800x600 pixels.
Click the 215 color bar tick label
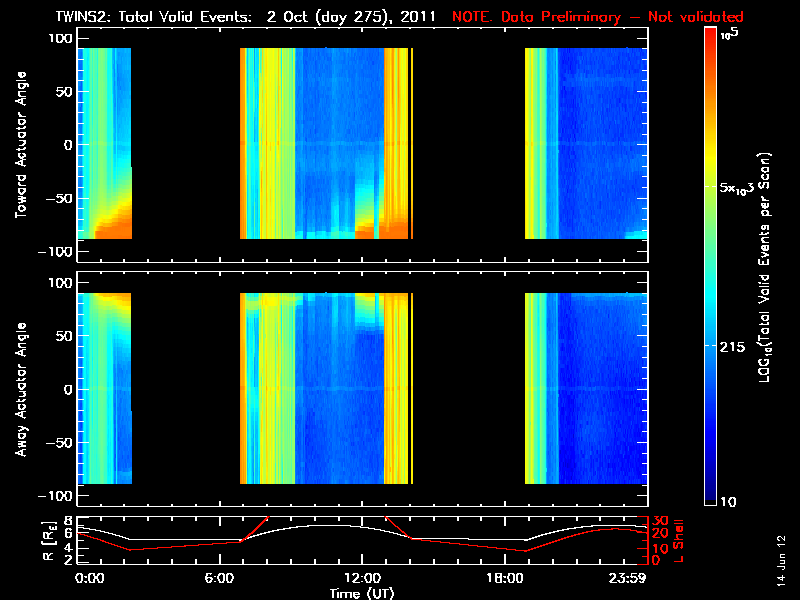tap(732, 347)
